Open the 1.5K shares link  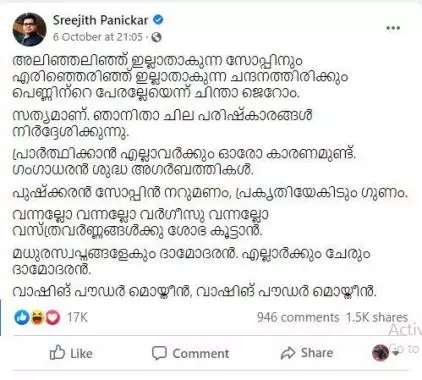pos(377,317)
